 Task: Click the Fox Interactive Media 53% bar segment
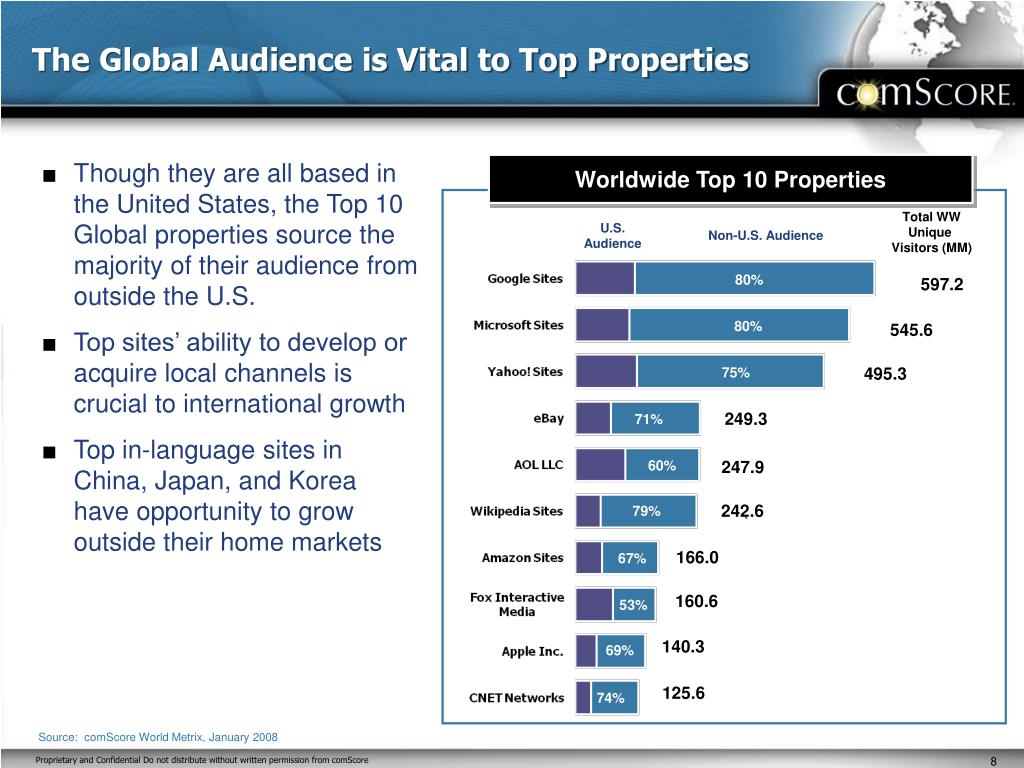click(x=633, y=605)
